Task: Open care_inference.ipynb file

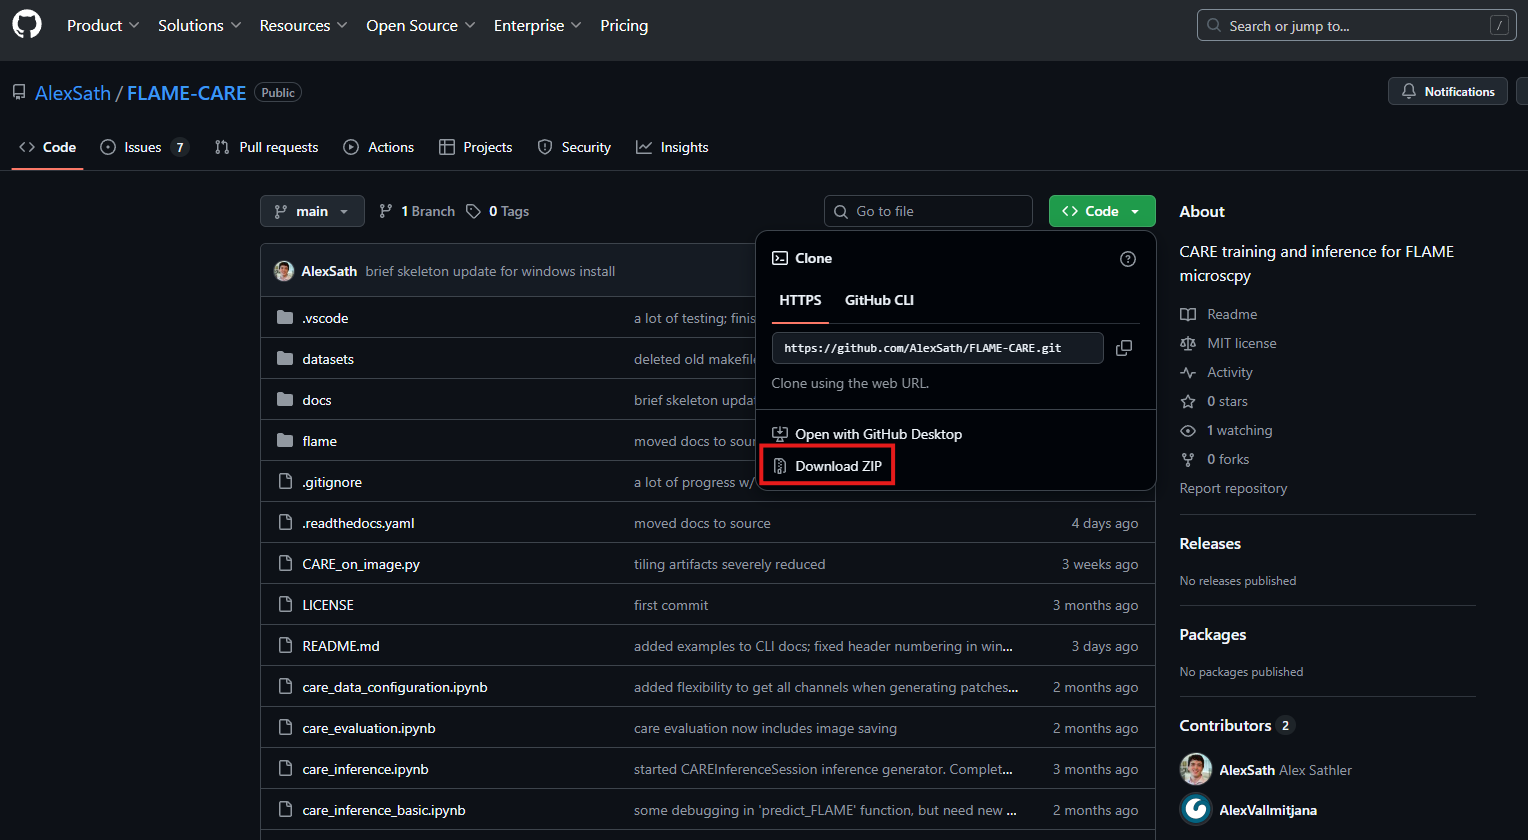Action: click(x=366, y=769)
